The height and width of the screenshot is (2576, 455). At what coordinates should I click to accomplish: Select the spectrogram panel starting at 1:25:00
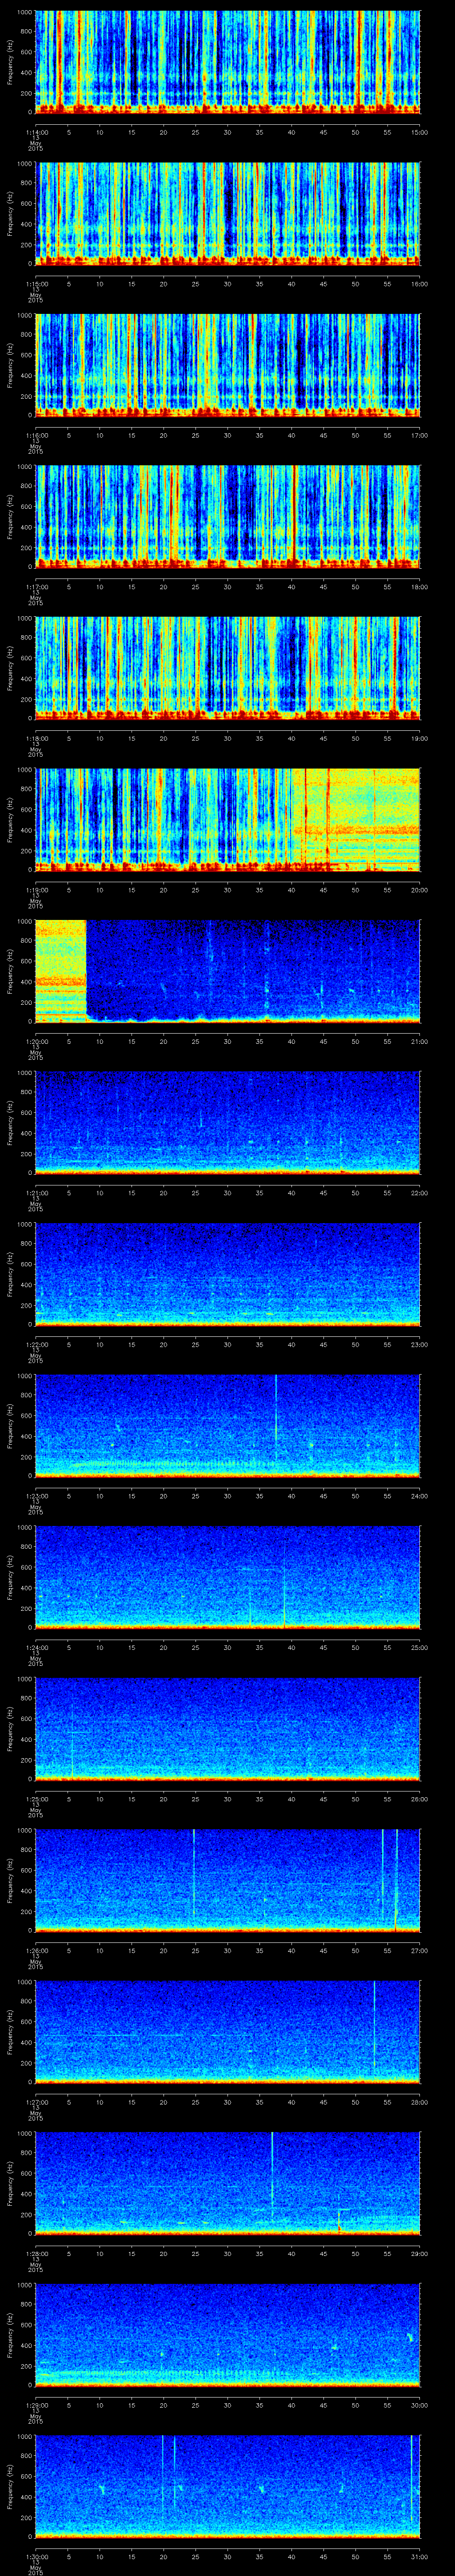pyautogui.click(x=228, y=1728)
